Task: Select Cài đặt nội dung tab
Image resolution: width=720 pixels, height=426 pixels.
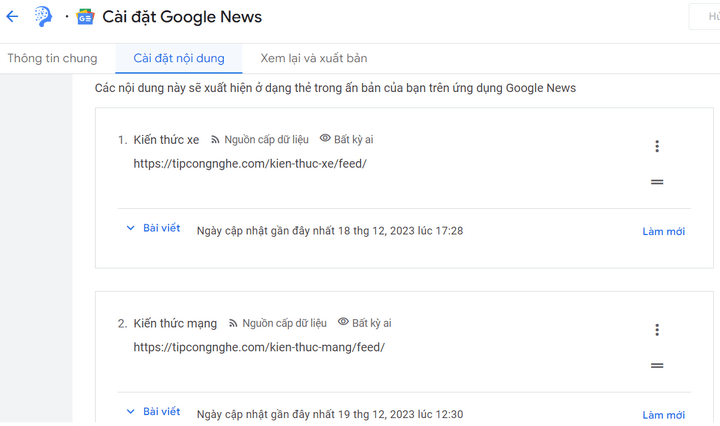Action: pos(179,58)
